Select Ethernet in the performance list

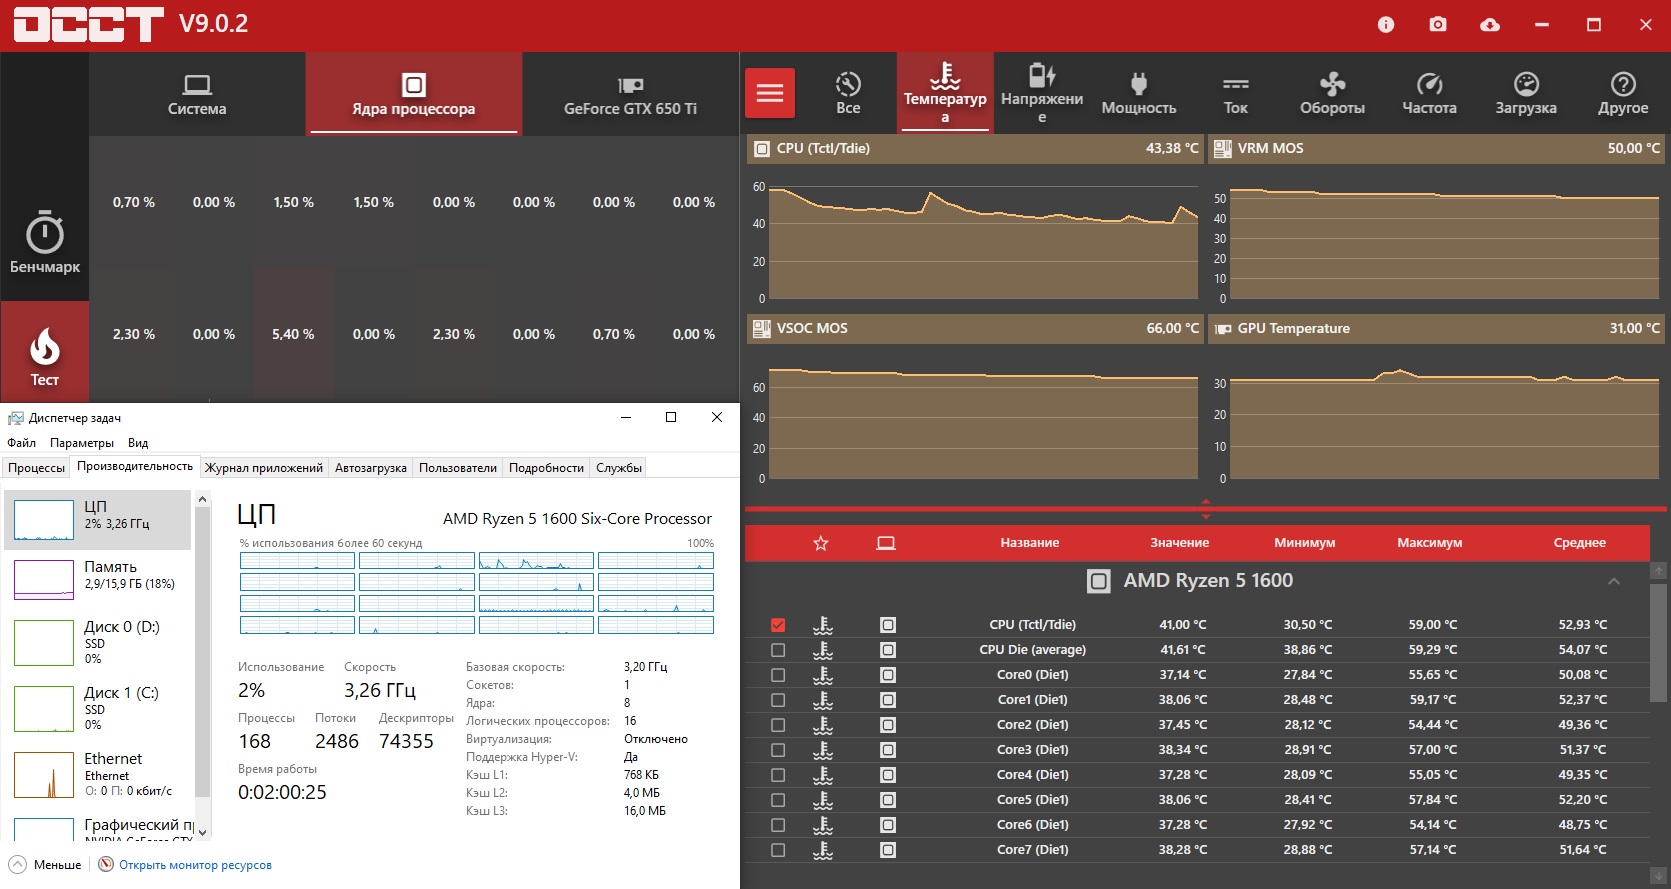(x=98, y=774)
